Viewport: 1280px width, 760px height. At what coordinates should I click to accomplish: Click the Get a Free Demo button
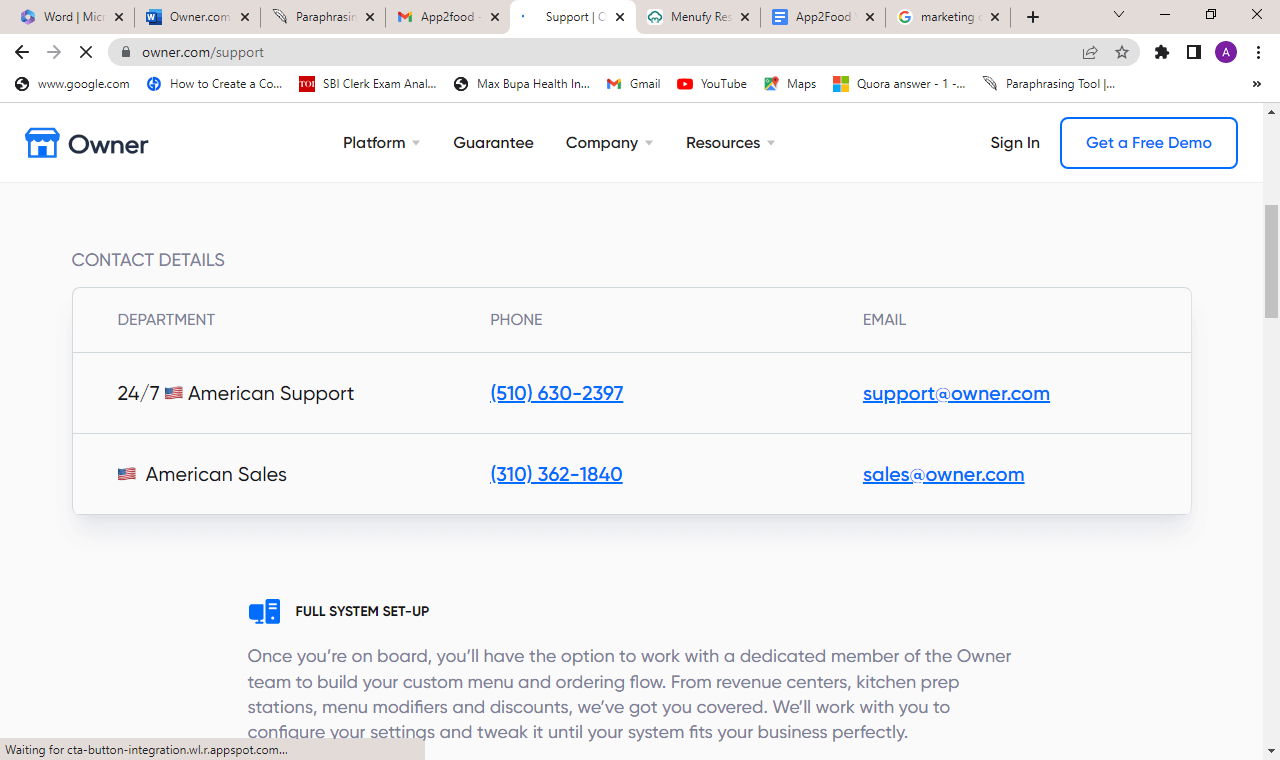[x=1148, y=143]
